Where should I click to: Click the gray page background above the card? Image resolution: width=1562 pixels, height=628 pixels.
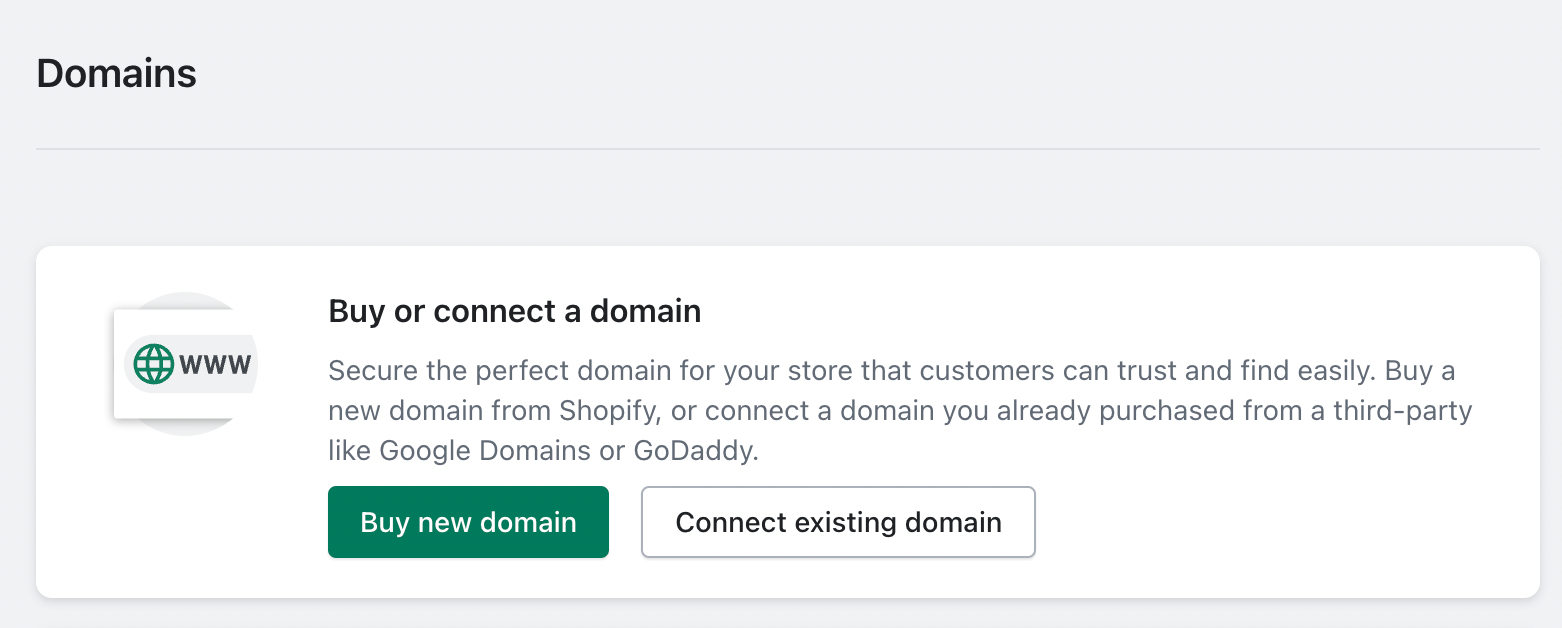point(788,200)
